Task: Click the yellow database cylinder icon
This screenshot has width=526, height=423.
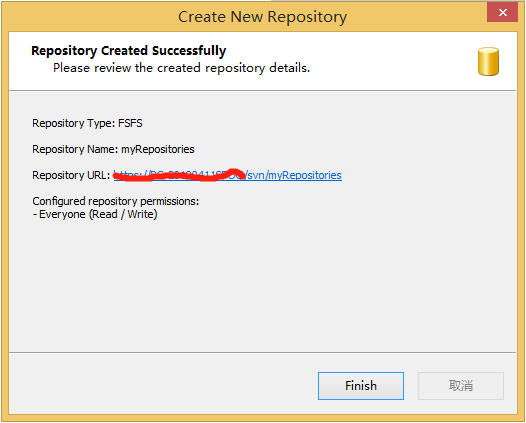Action: click(x=488, y=61)
